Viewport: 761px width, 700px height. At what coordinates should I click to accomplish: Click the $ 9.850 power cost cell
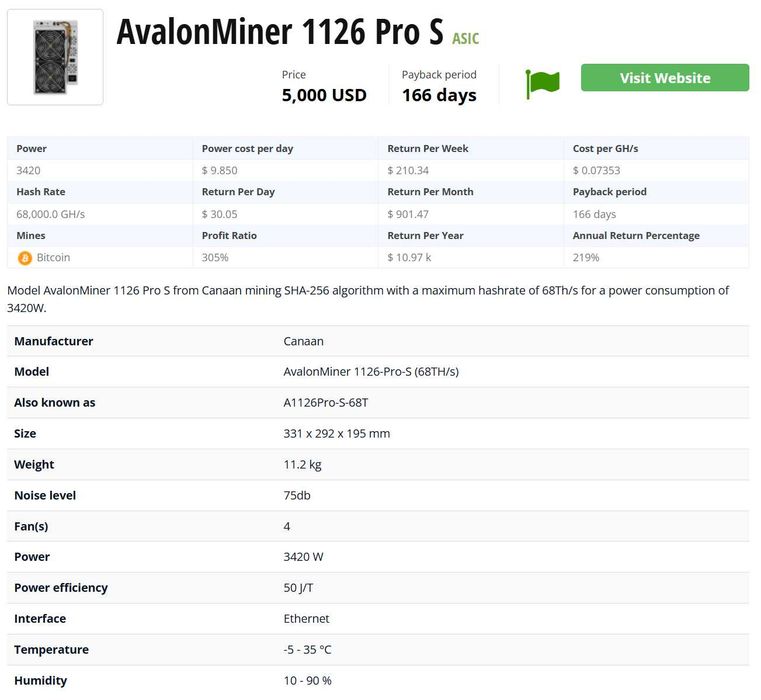tap(285, 170)
